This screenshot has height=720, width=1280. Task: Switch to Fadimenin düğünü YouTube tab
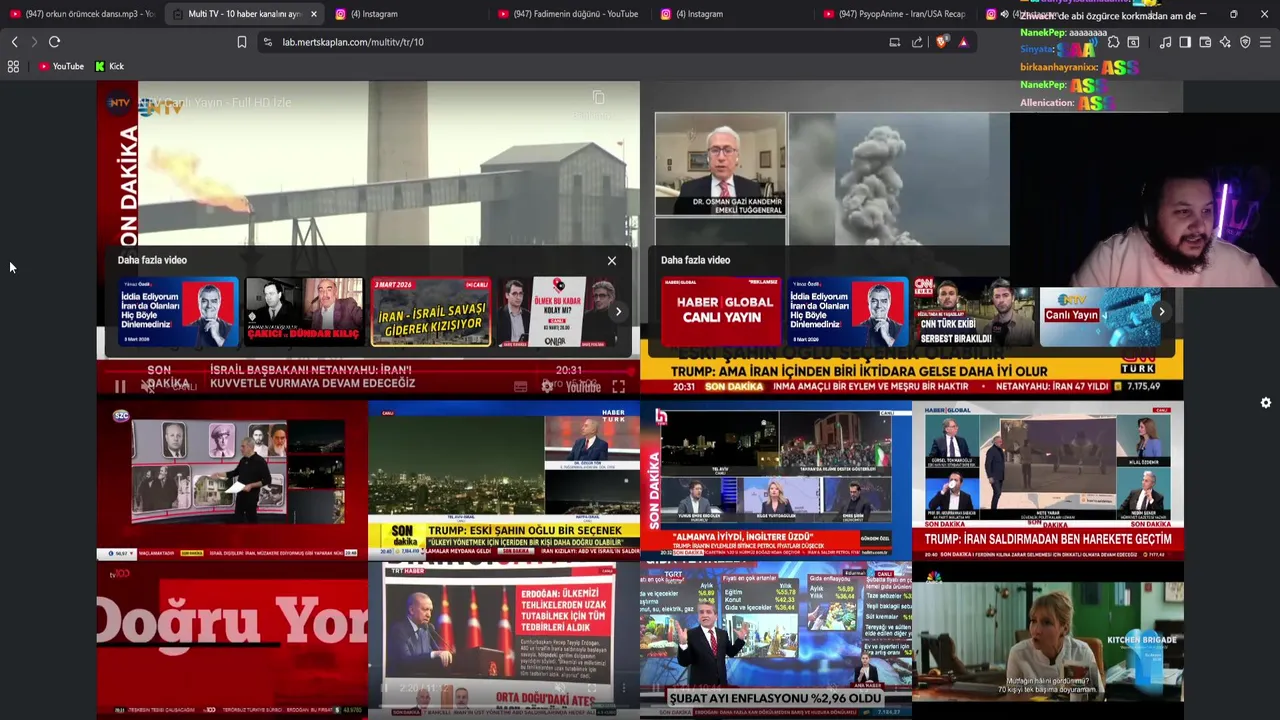[x=568, y=14]
